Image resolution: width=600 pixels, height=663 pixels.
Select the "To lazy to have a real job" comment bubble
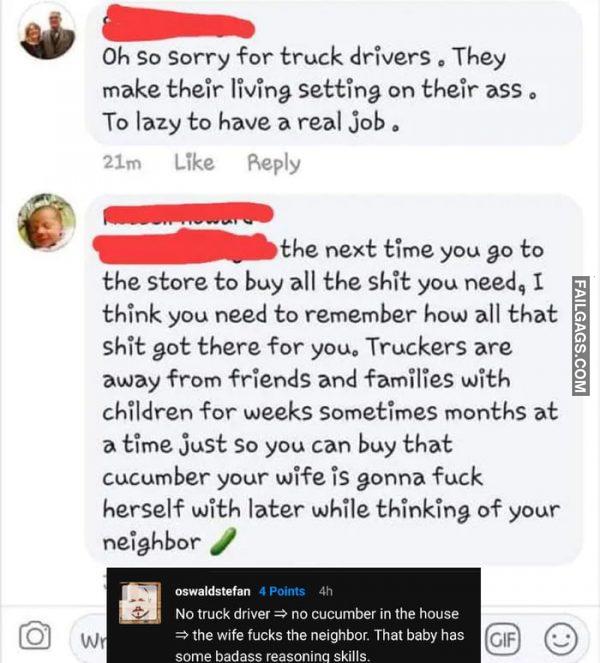(x=334, y=73)
